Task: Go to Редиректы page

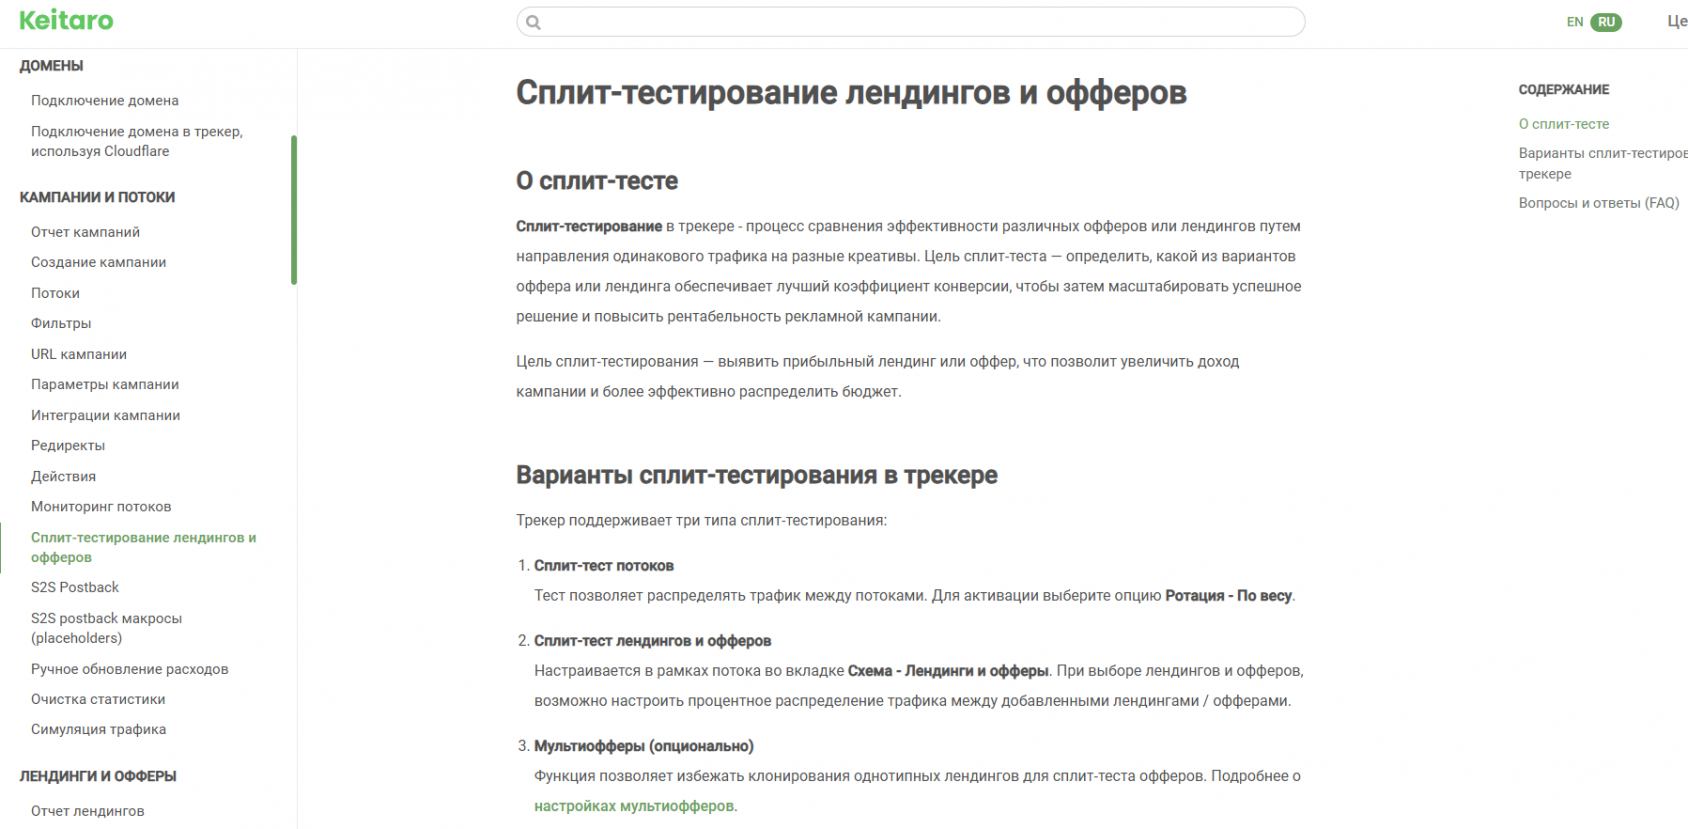Action: [x=68, y=445]
